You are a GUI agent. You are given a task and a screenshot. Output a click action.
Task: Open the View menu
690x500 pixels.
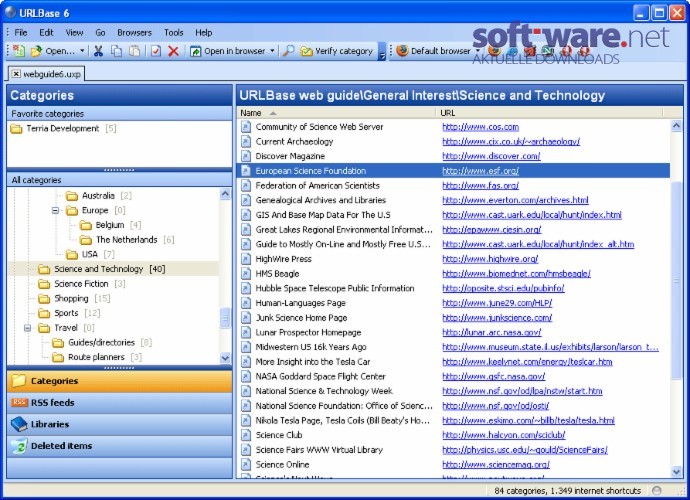click(x=74, y=33)
